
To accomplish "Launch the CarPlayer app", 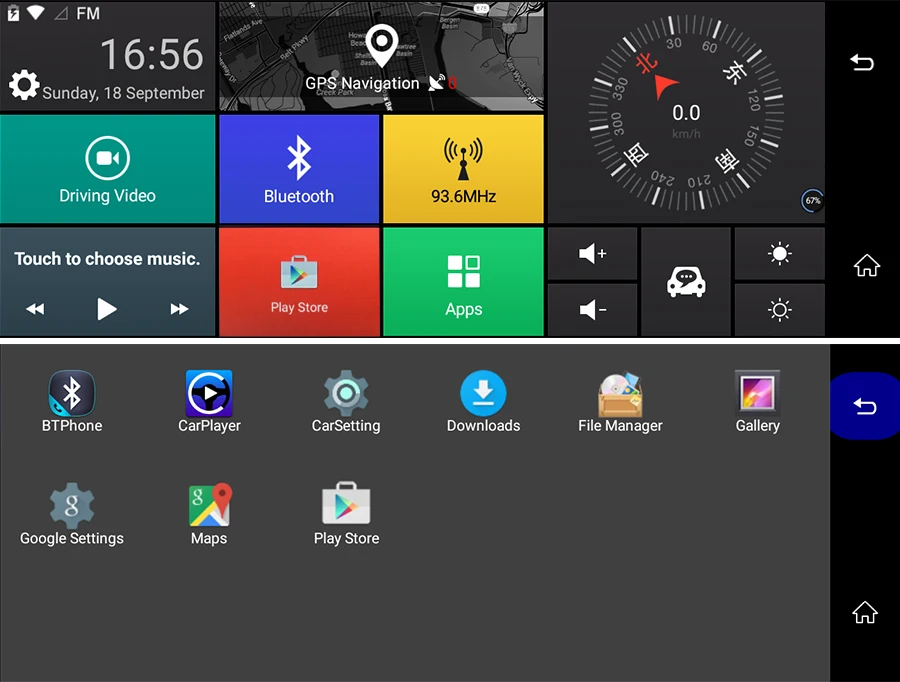I will click(209, 401).
